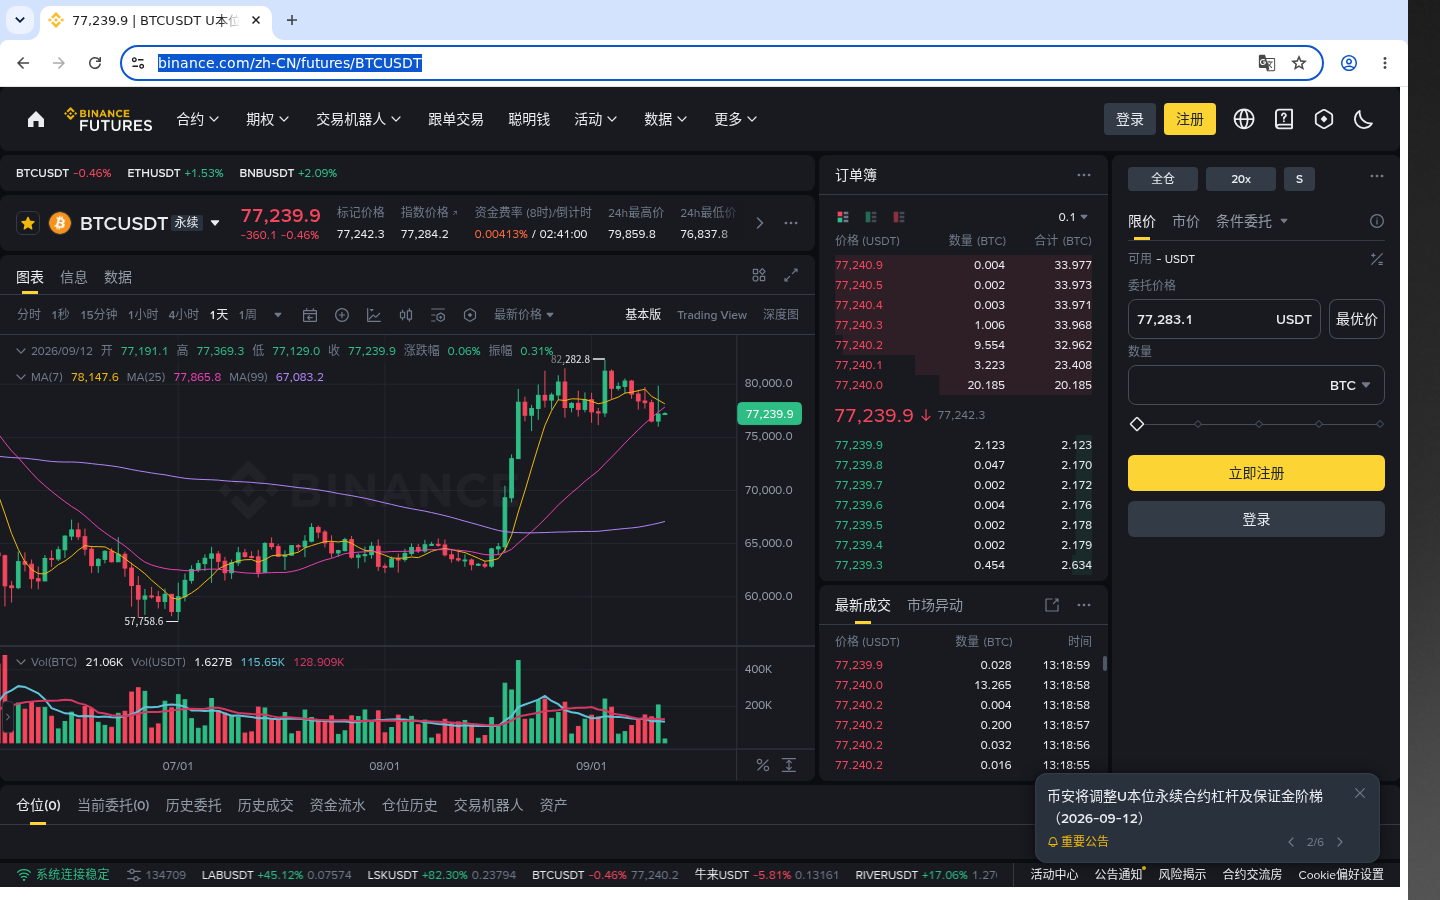Change the BTC quantity unit dropdown
This screenshot has width=1440, height=900.
point(1350,385)
